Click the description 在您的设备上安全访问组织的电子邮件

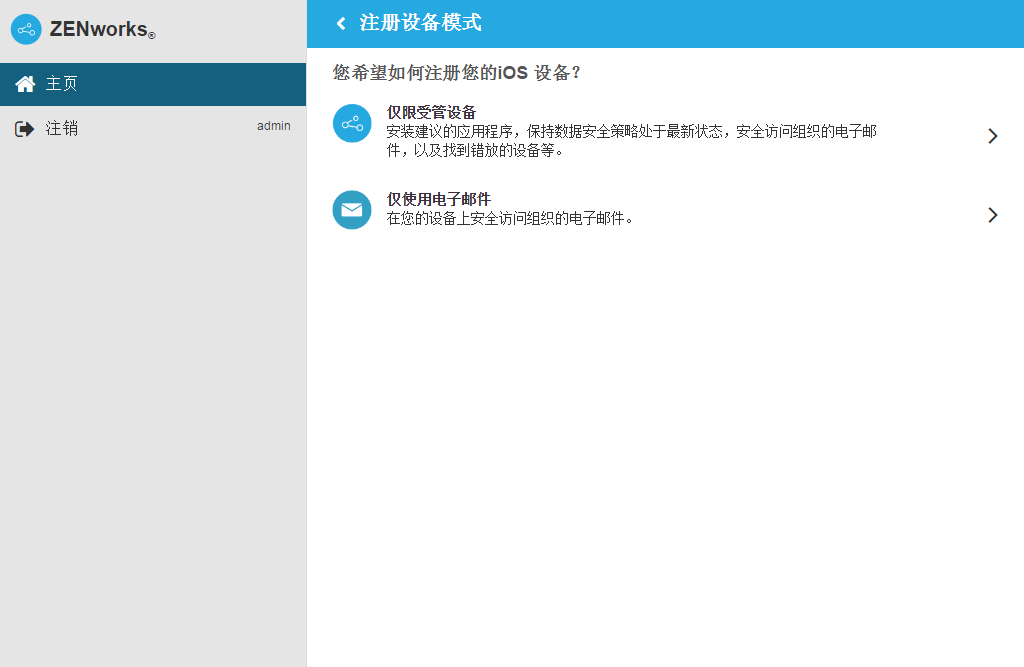point(509,218)
